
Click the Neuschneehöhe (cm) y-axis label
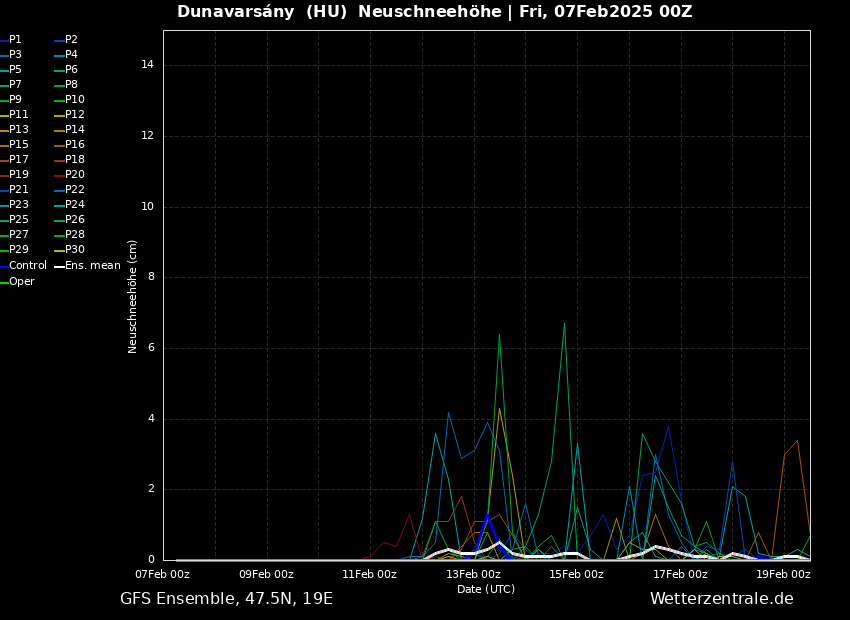click(x=133, y=296)
